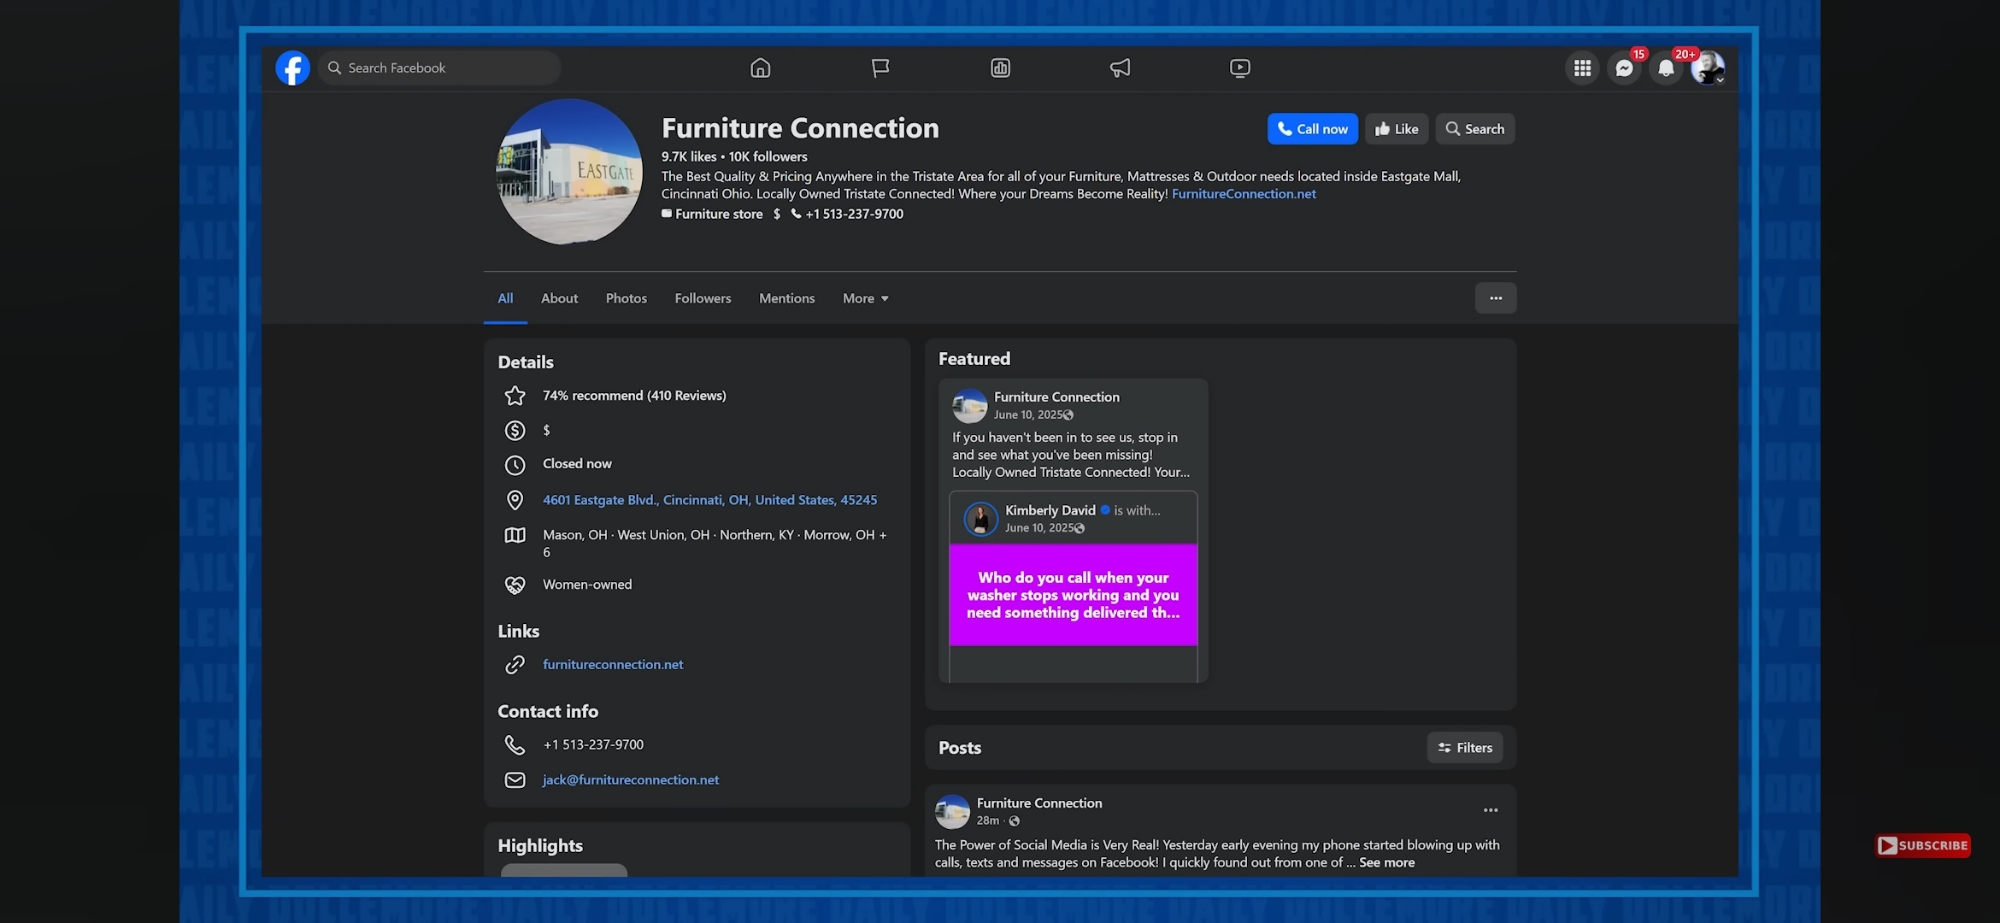The image size is (2000, 923).
Task: Open the professional dashboard chart icon
Action: tap(1000, 68)
